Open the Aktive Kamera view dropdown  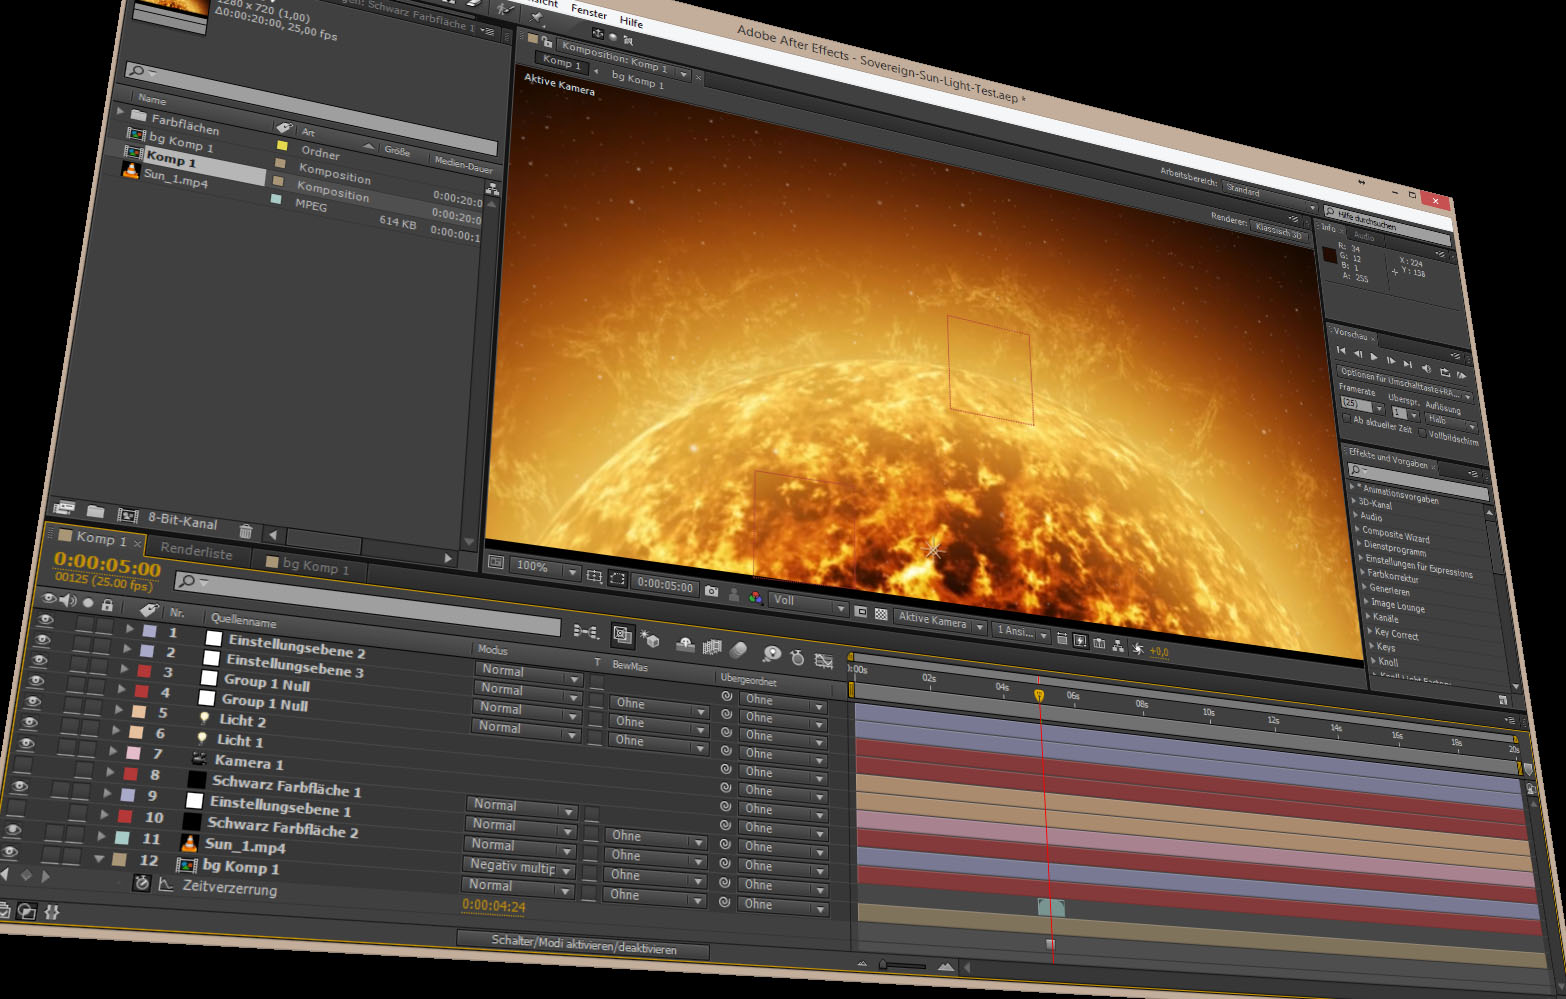pos(940,622)
